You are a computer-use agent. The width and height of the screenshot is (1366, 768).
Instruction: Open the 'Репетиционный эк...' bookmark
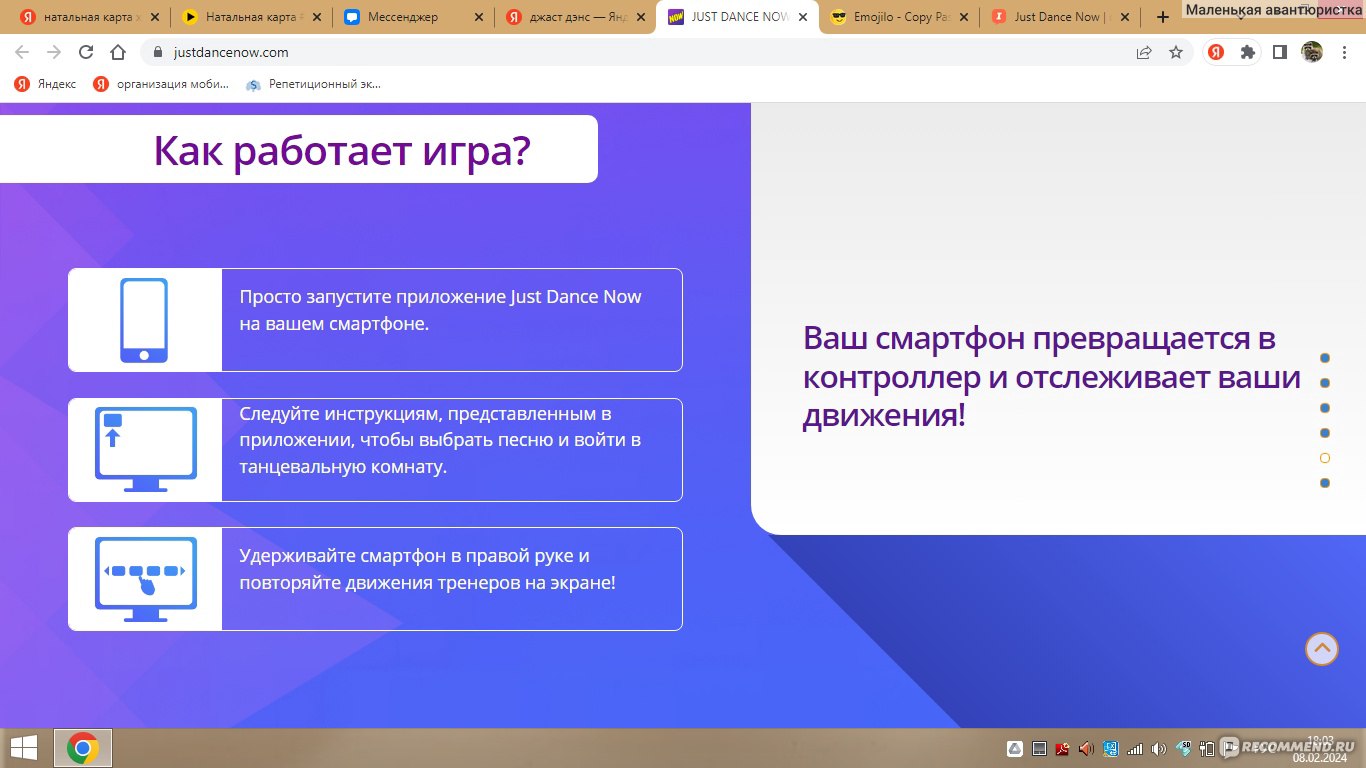(x=313, y=84)
